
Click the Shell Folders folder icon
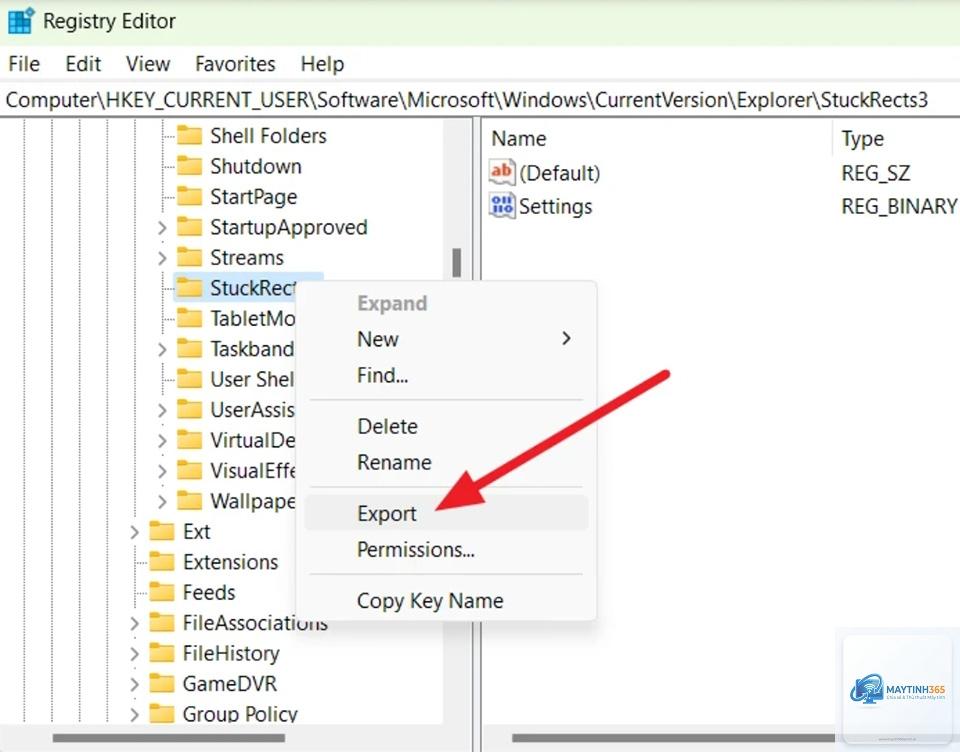tap(189, 135)
